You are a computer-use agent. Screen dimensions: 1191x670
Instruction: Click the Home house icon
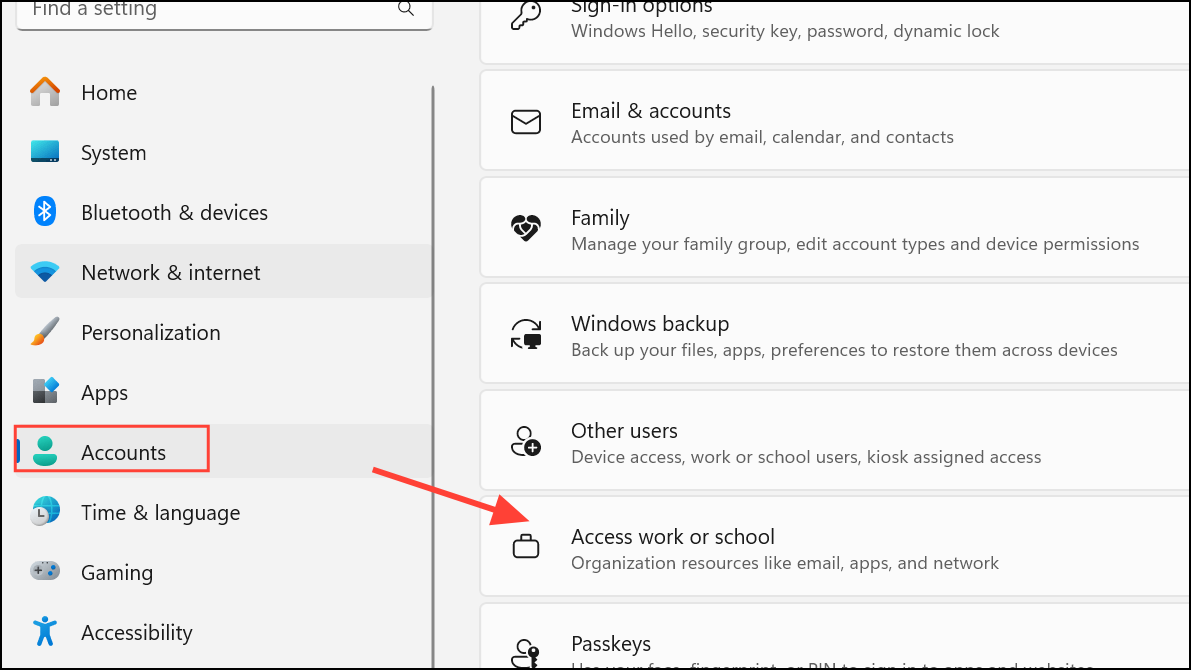(45, 92)
